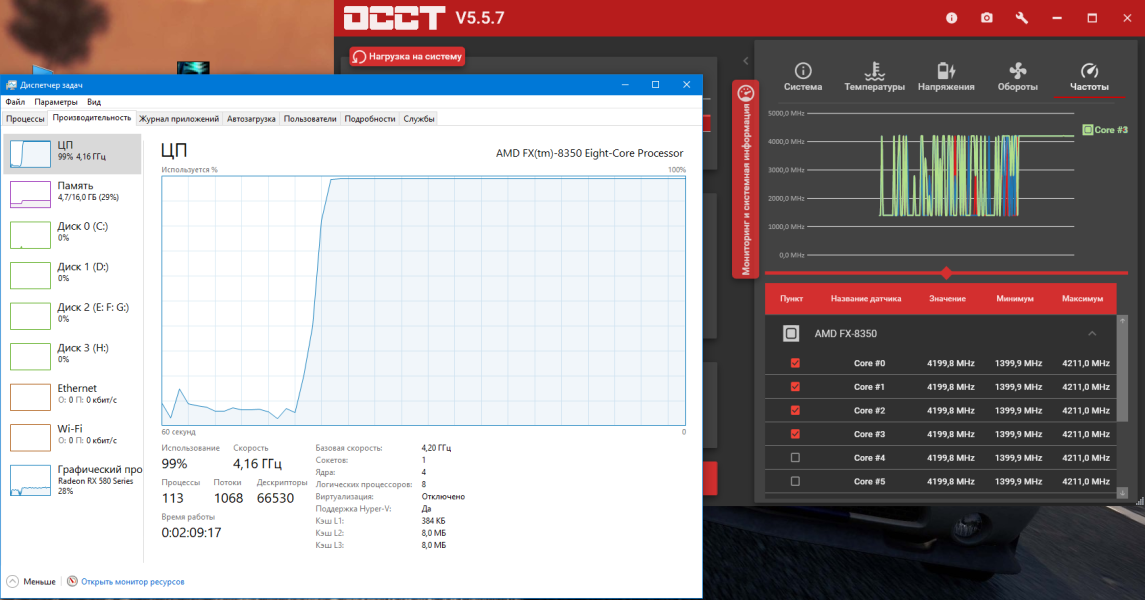The width and height of the screenshot is (1145, 600).
Task: Switch to the Автозагрузка tab
Action: click(251, 119)
